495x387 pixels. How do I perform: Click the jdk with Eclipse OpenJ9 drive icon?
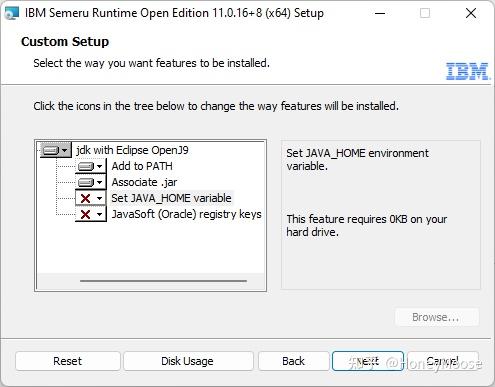(x=51, y=150)
